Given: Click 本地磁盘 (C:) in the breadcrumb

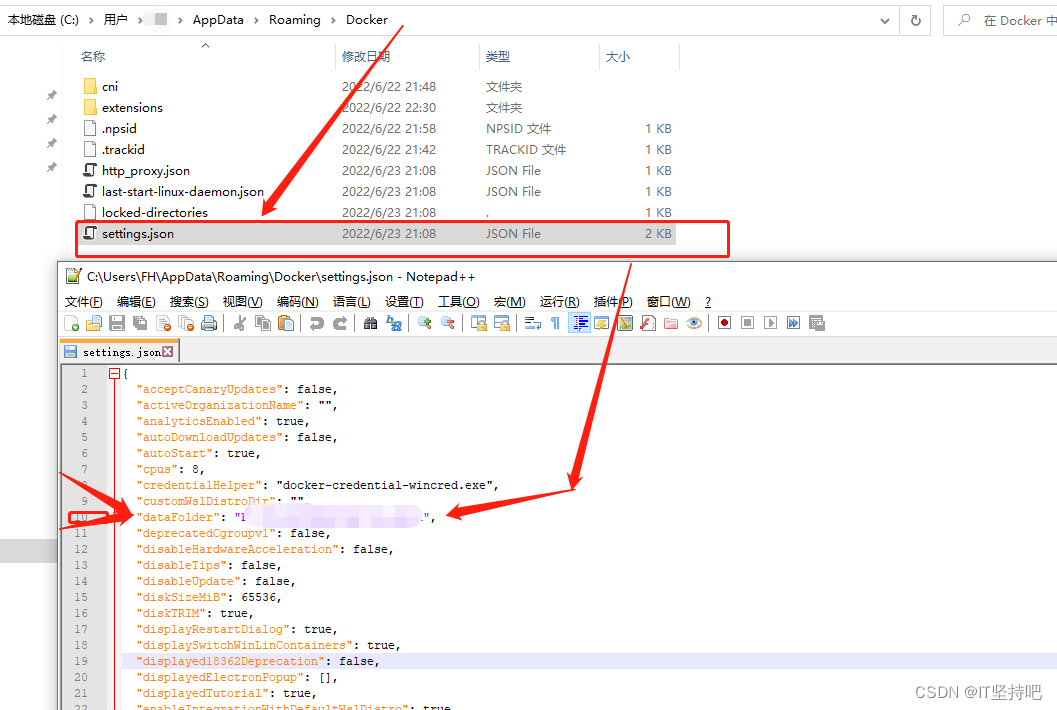Looking at the screenshot, I should point(43,20).
